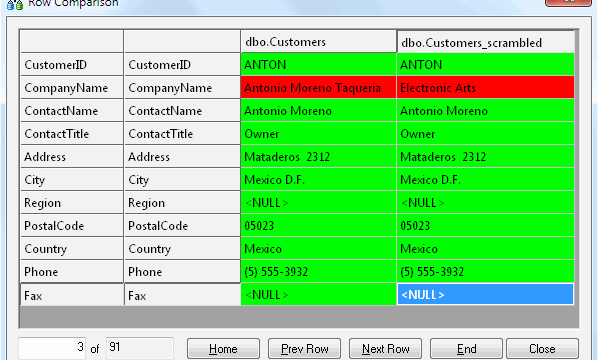Select the second-column CompanyName label
The width and height of the screenshot is (598, 360).
tap(182, 88)
